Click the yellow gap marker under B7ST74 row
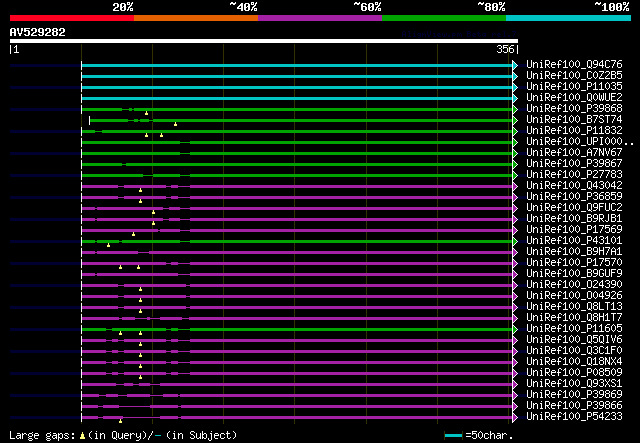640x443 pixels. (x=176, y=124)
